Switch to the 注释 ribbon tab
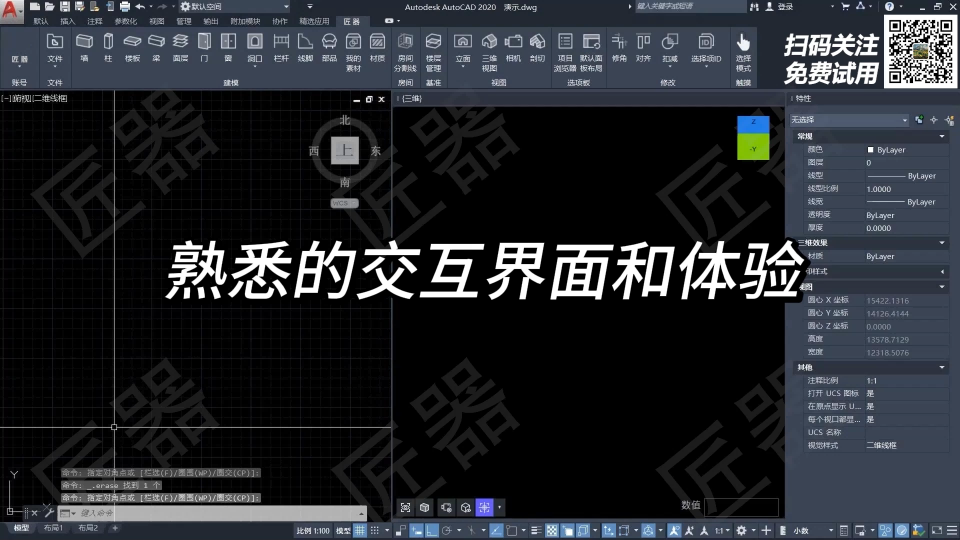The image size is (960, 540). coord(94,21)
